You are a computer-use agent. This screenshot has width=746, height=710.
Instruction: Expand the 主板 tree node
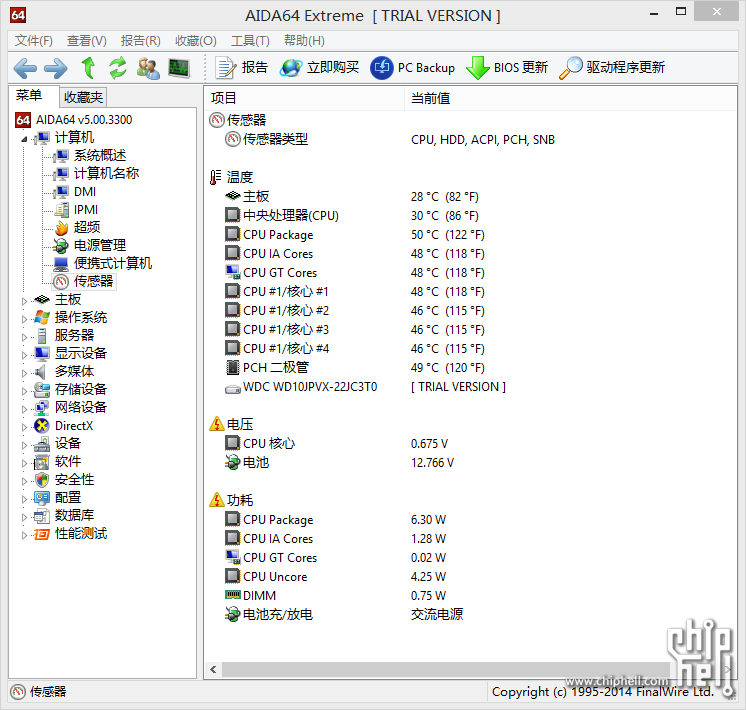click(24, 301)
